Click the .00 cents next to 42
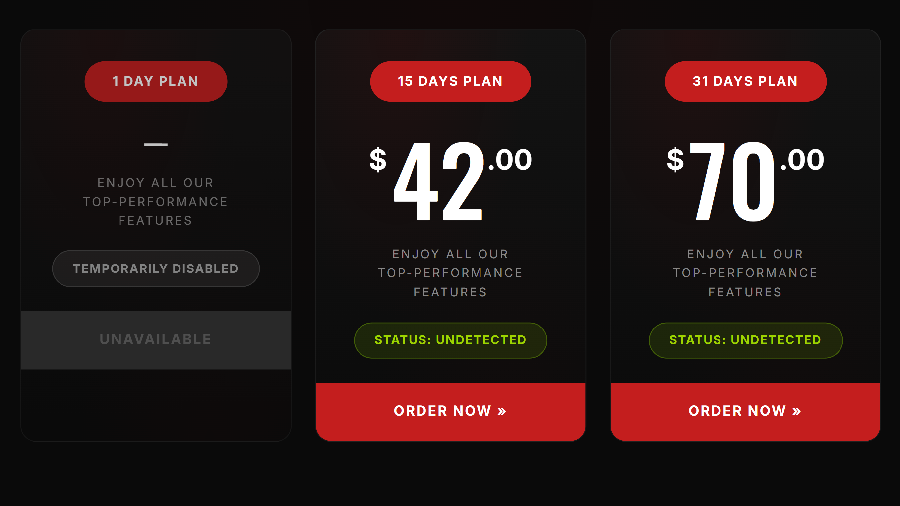The width and height of the screenshot is (900, 506). click(x=510, y=160)
